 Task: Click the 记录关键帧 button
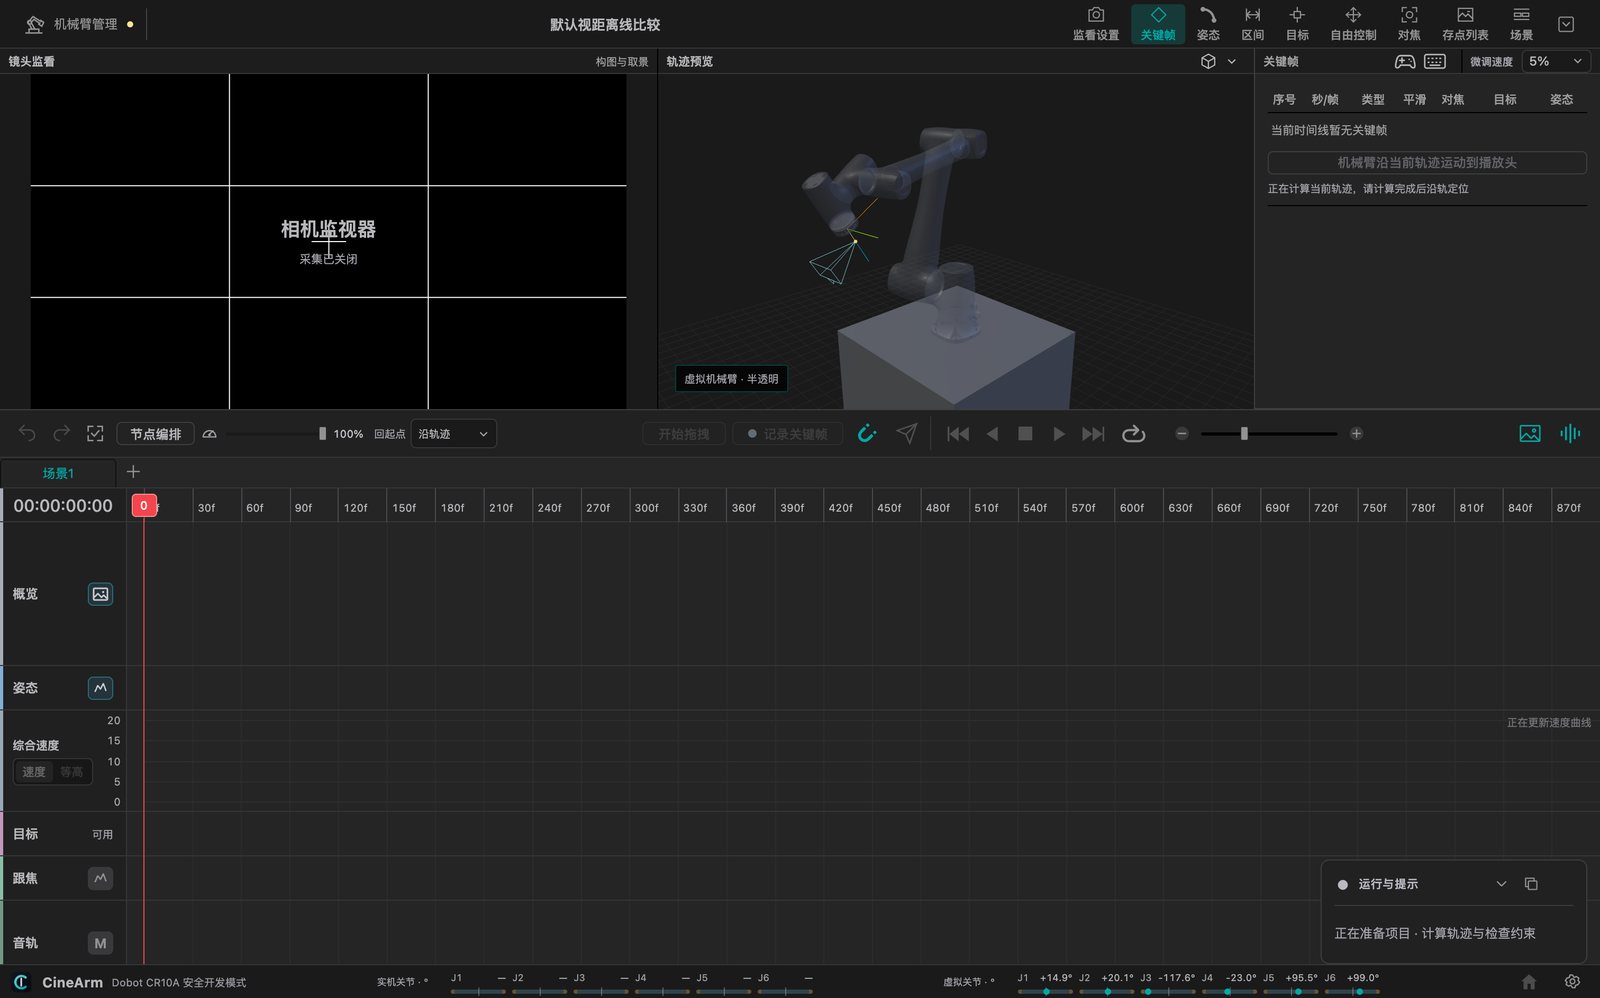click(788, 434)
